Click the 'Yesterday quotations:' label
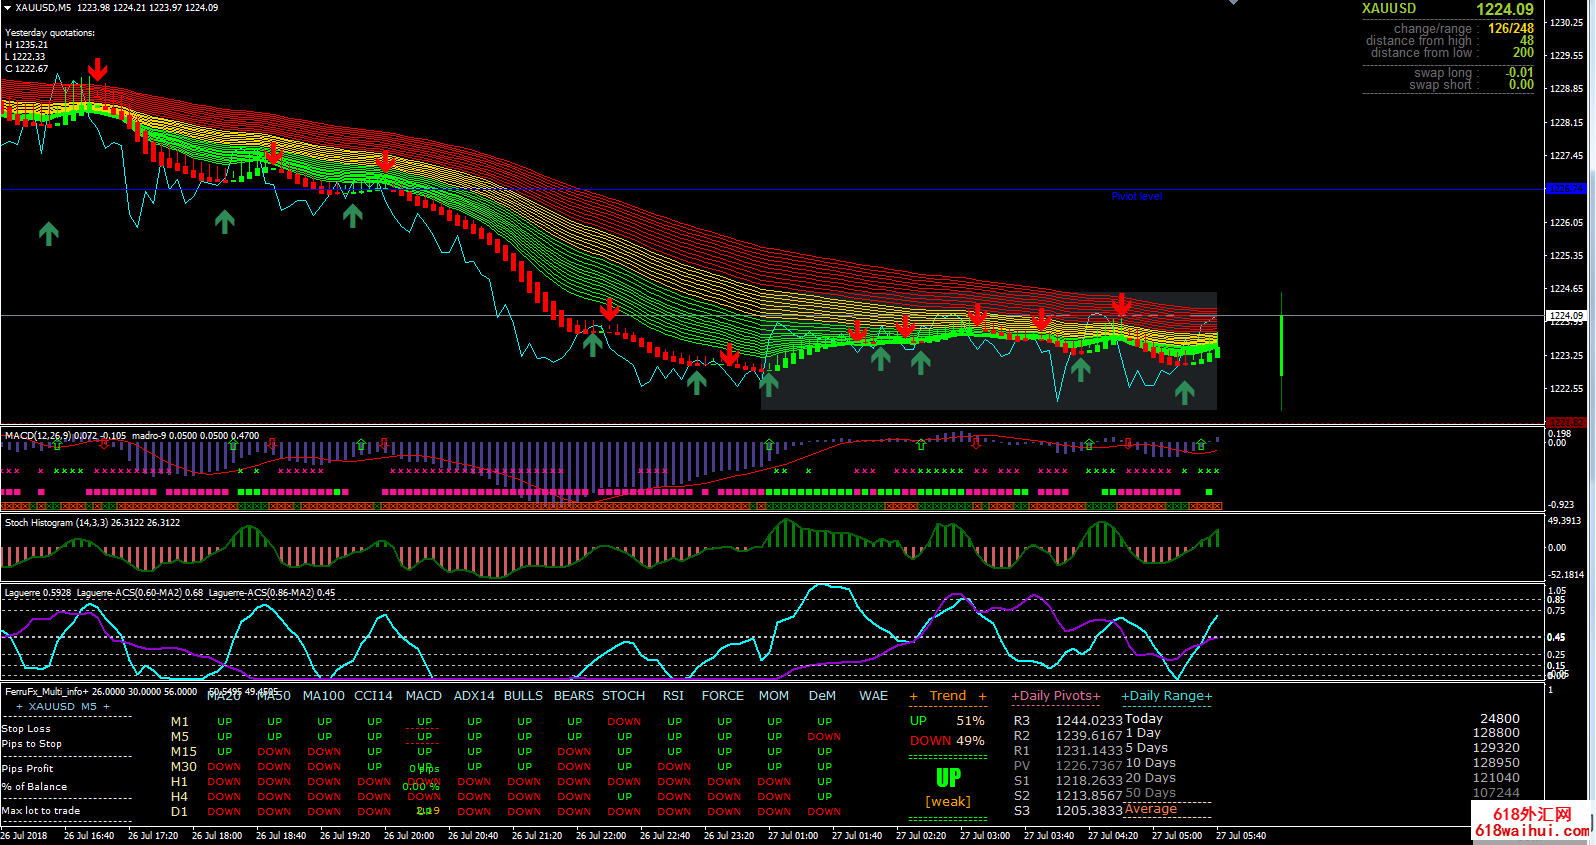Image resolution: width=1596 pixels, height=845 pixels. click(50, 33)
